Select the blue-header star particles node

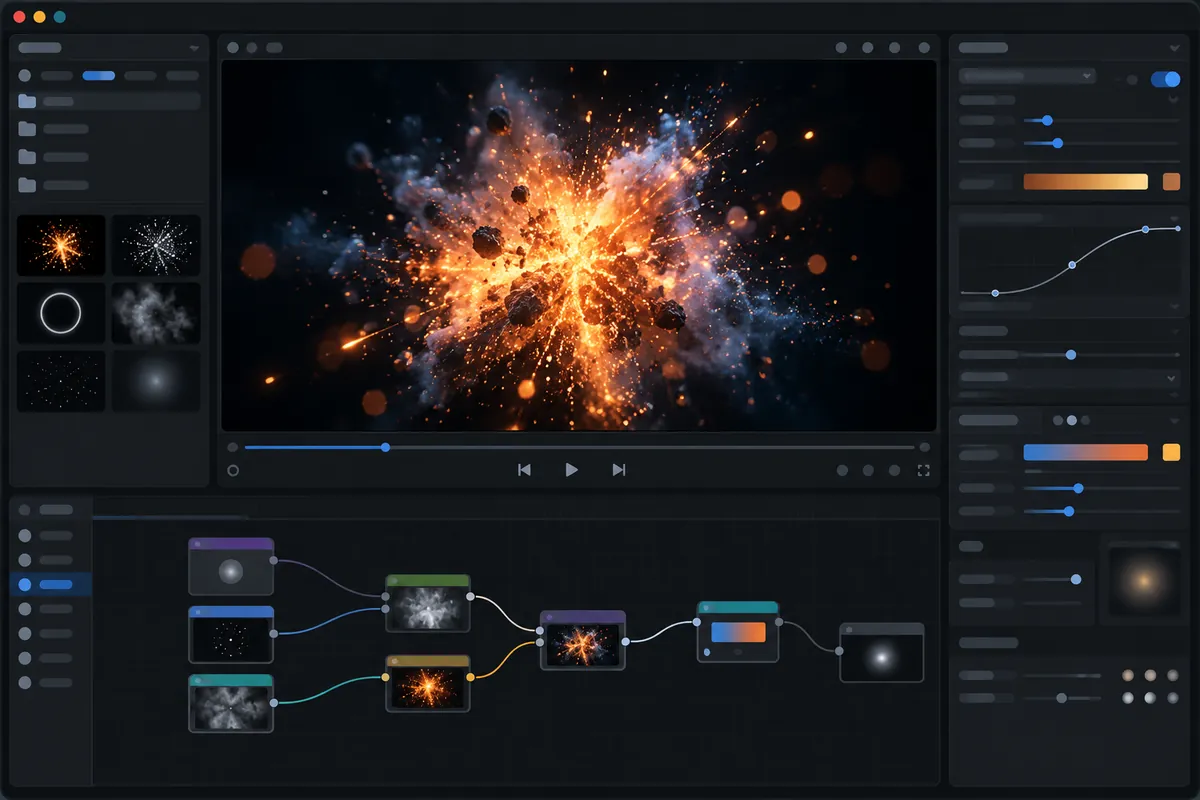click(231, 634)
